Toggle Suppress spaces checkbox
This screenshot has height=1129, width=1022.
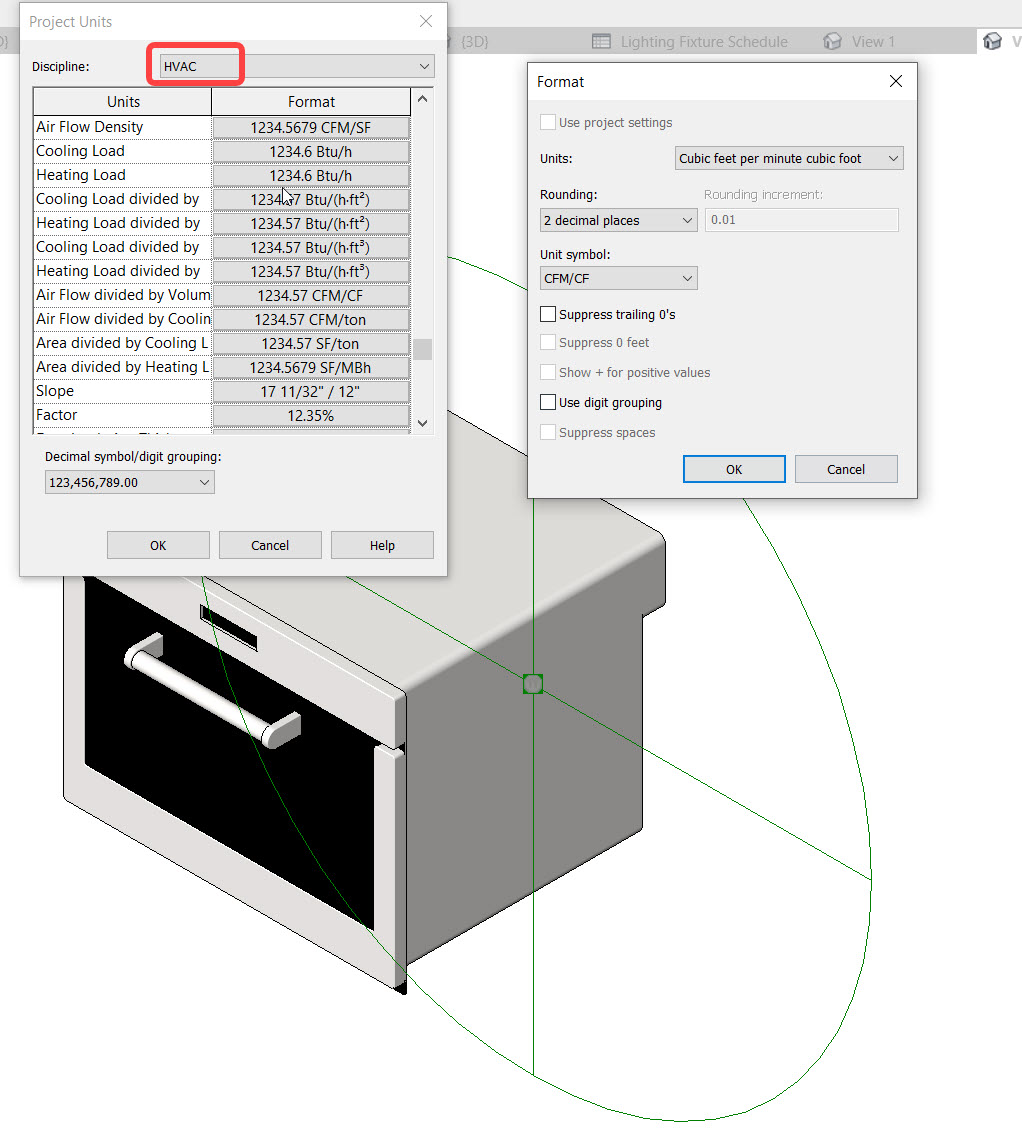coord(548,433)
